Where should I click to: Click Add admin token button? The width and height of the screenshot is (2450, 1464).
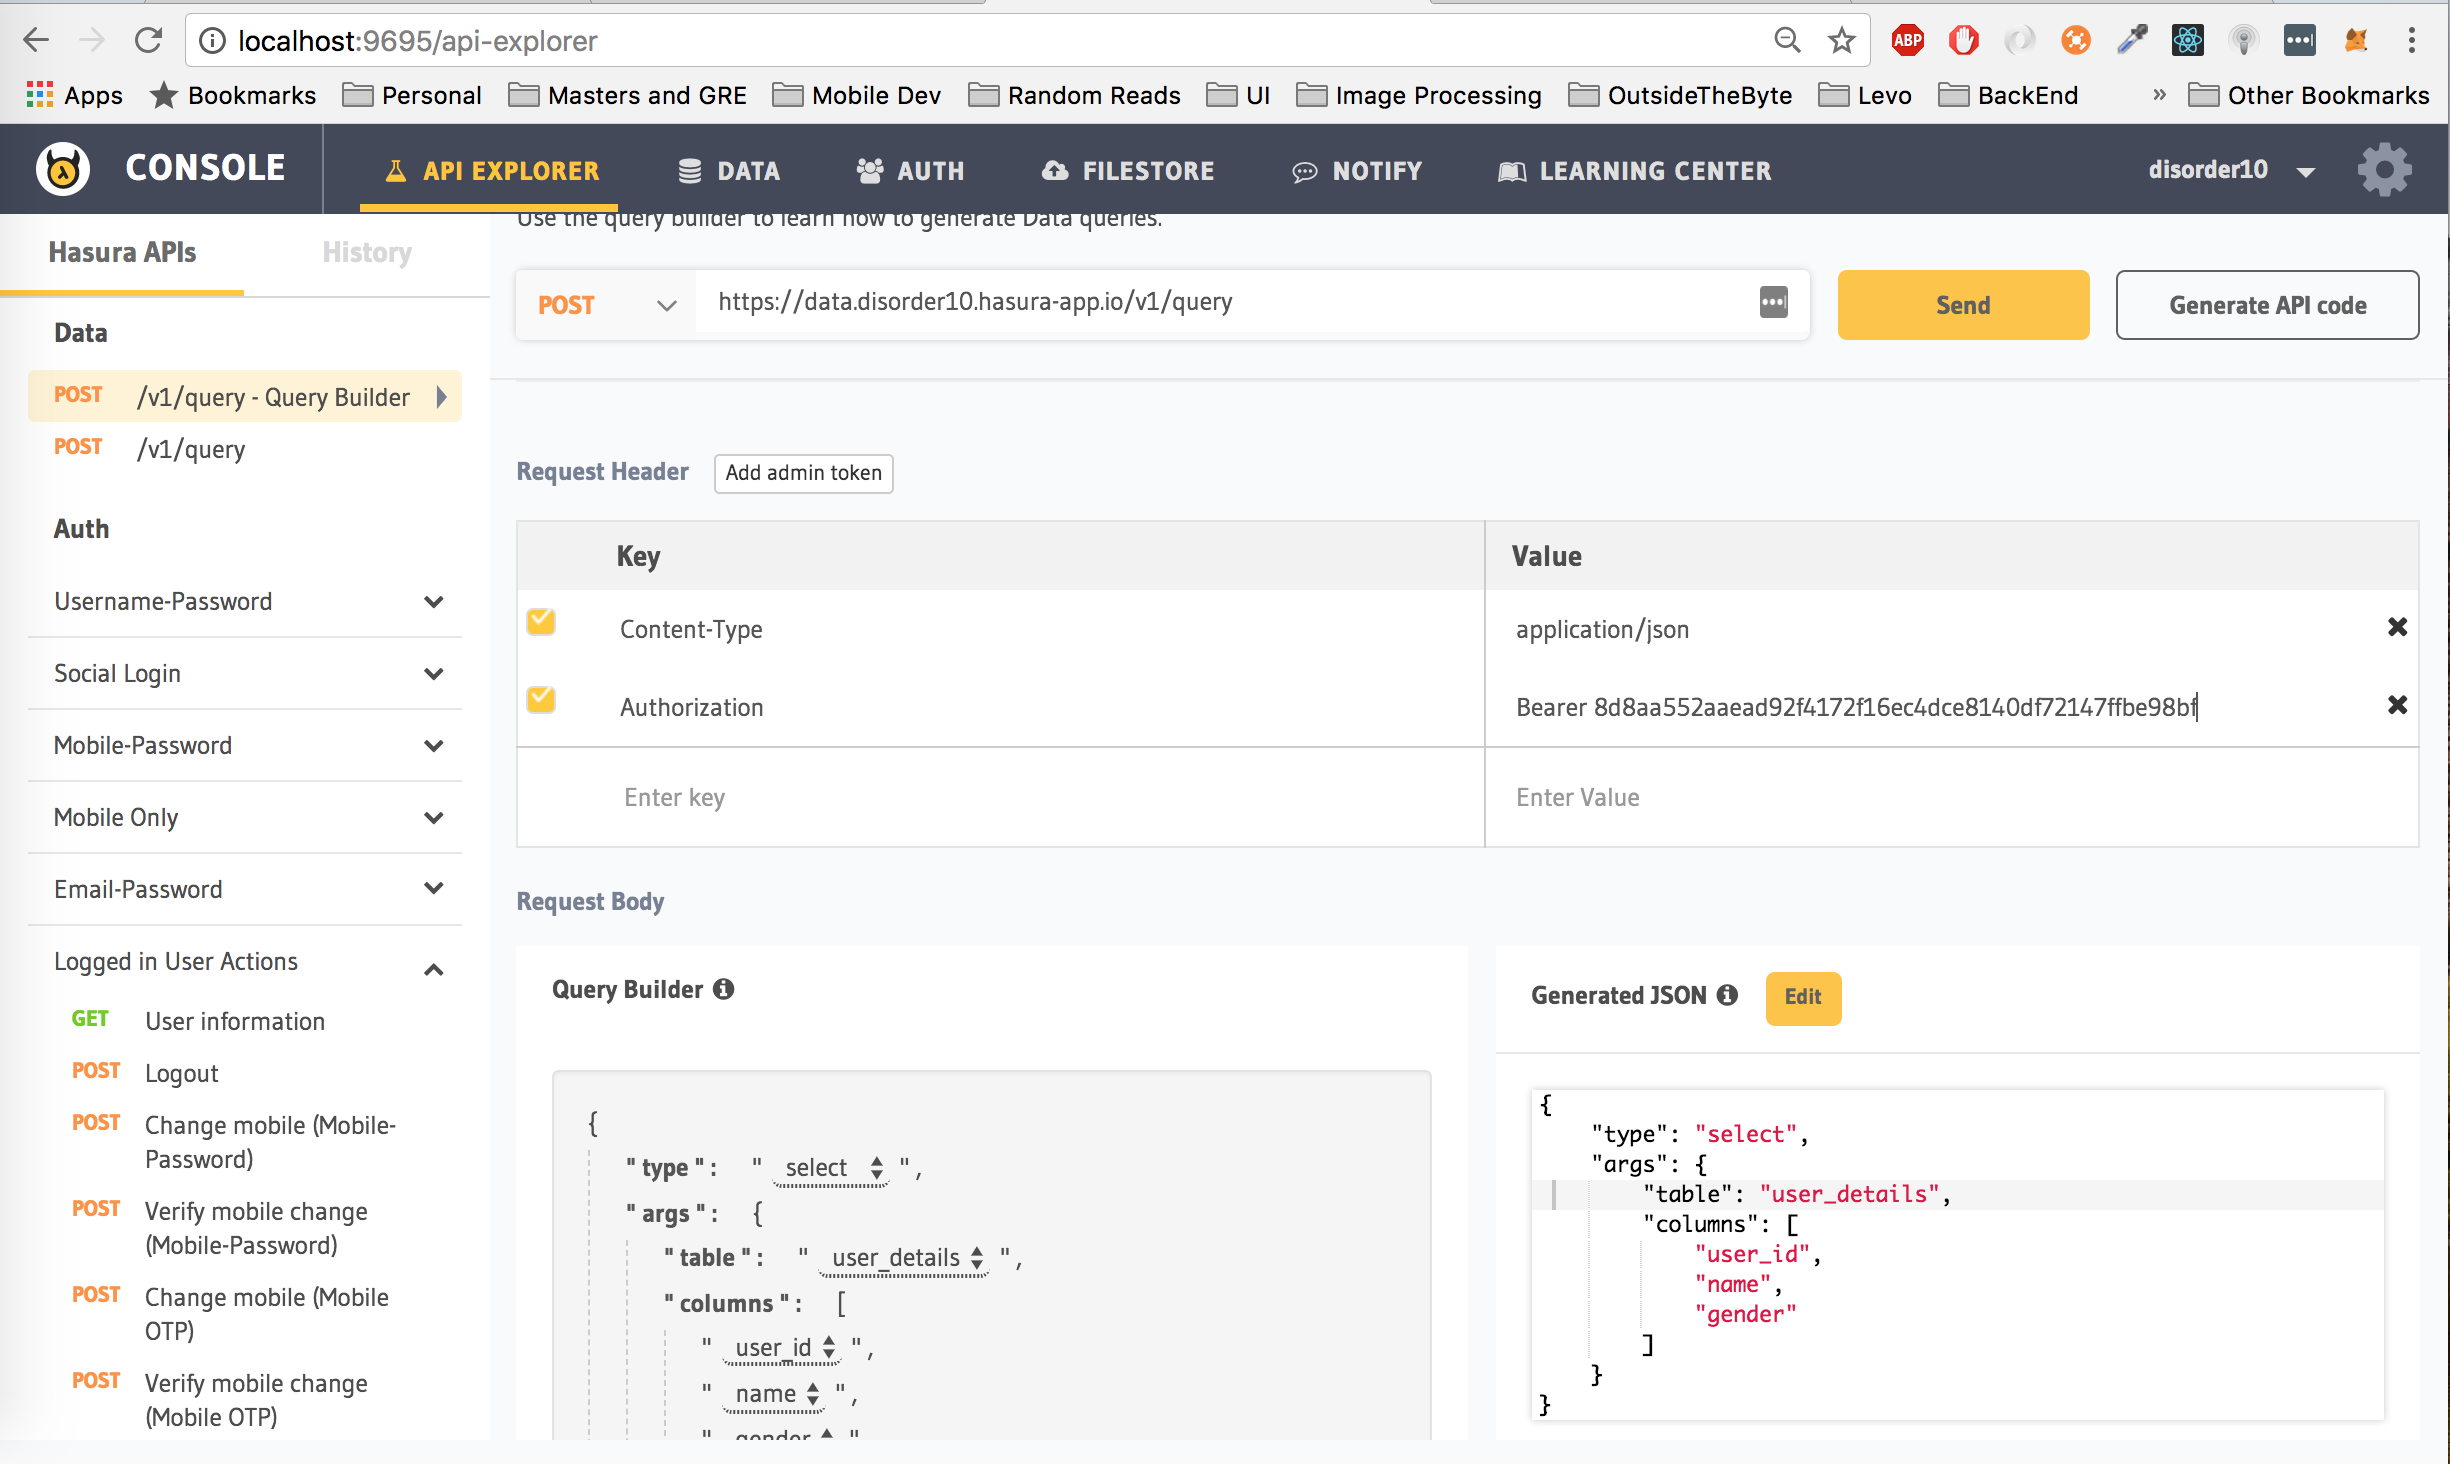[803, 473]
